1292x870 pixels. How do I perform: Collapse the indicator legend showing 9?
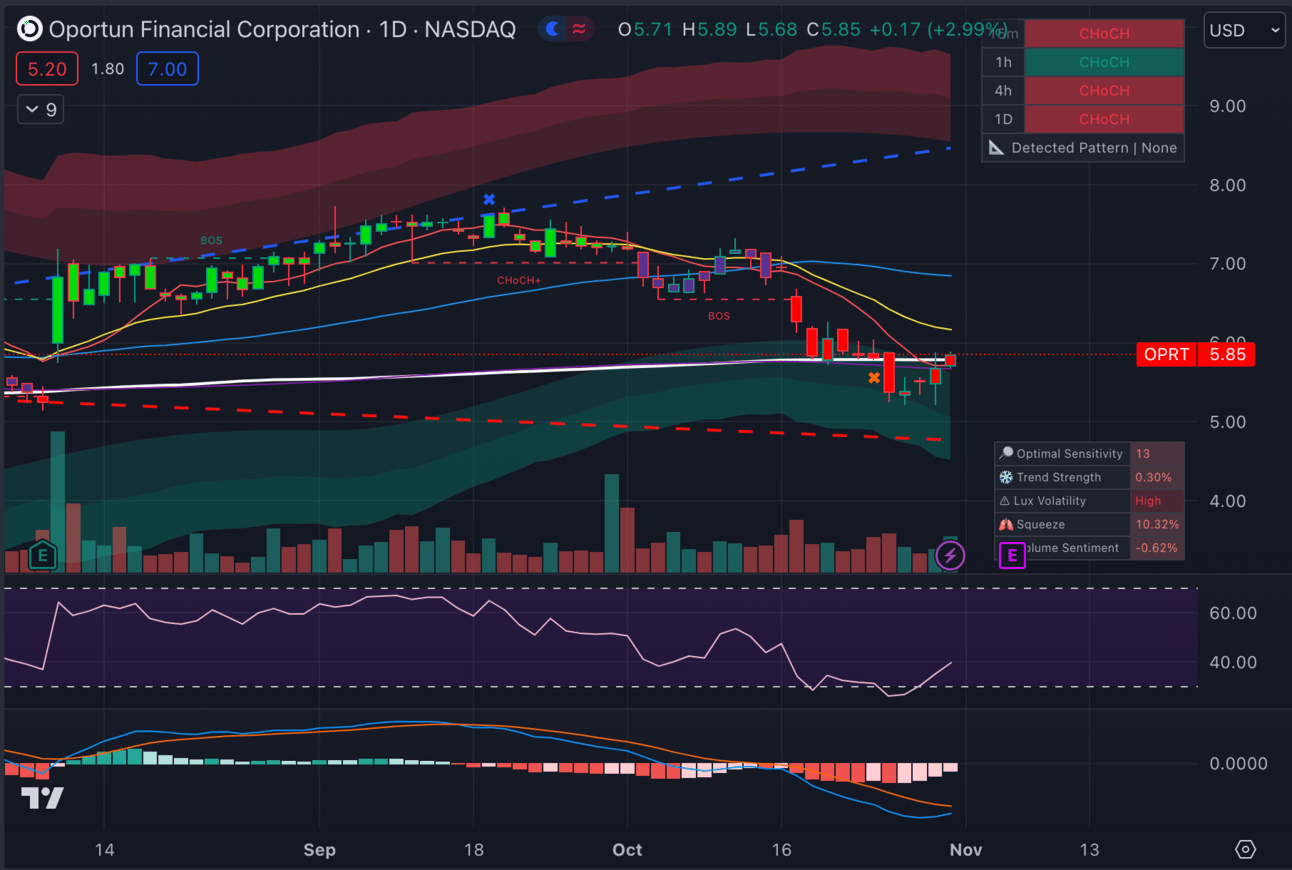point(41,109)
